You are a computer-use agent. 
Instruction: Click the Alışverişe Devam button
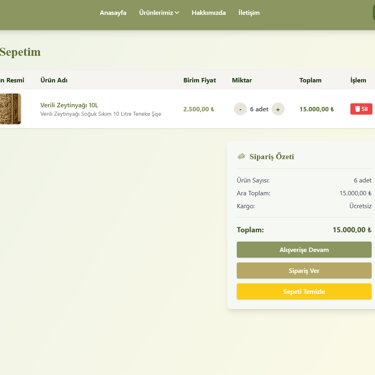[x=304, y=250]
